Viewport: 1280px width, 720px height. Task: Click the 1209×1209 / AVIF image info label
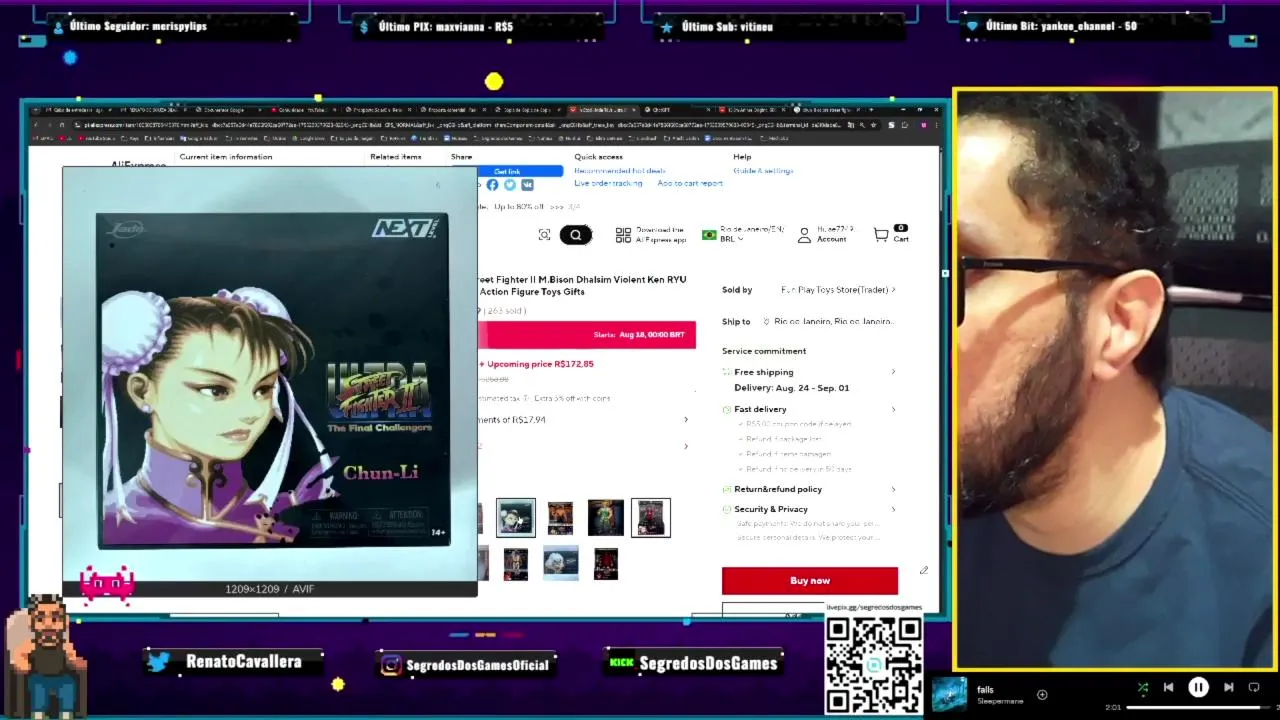(x=270, y=589)
